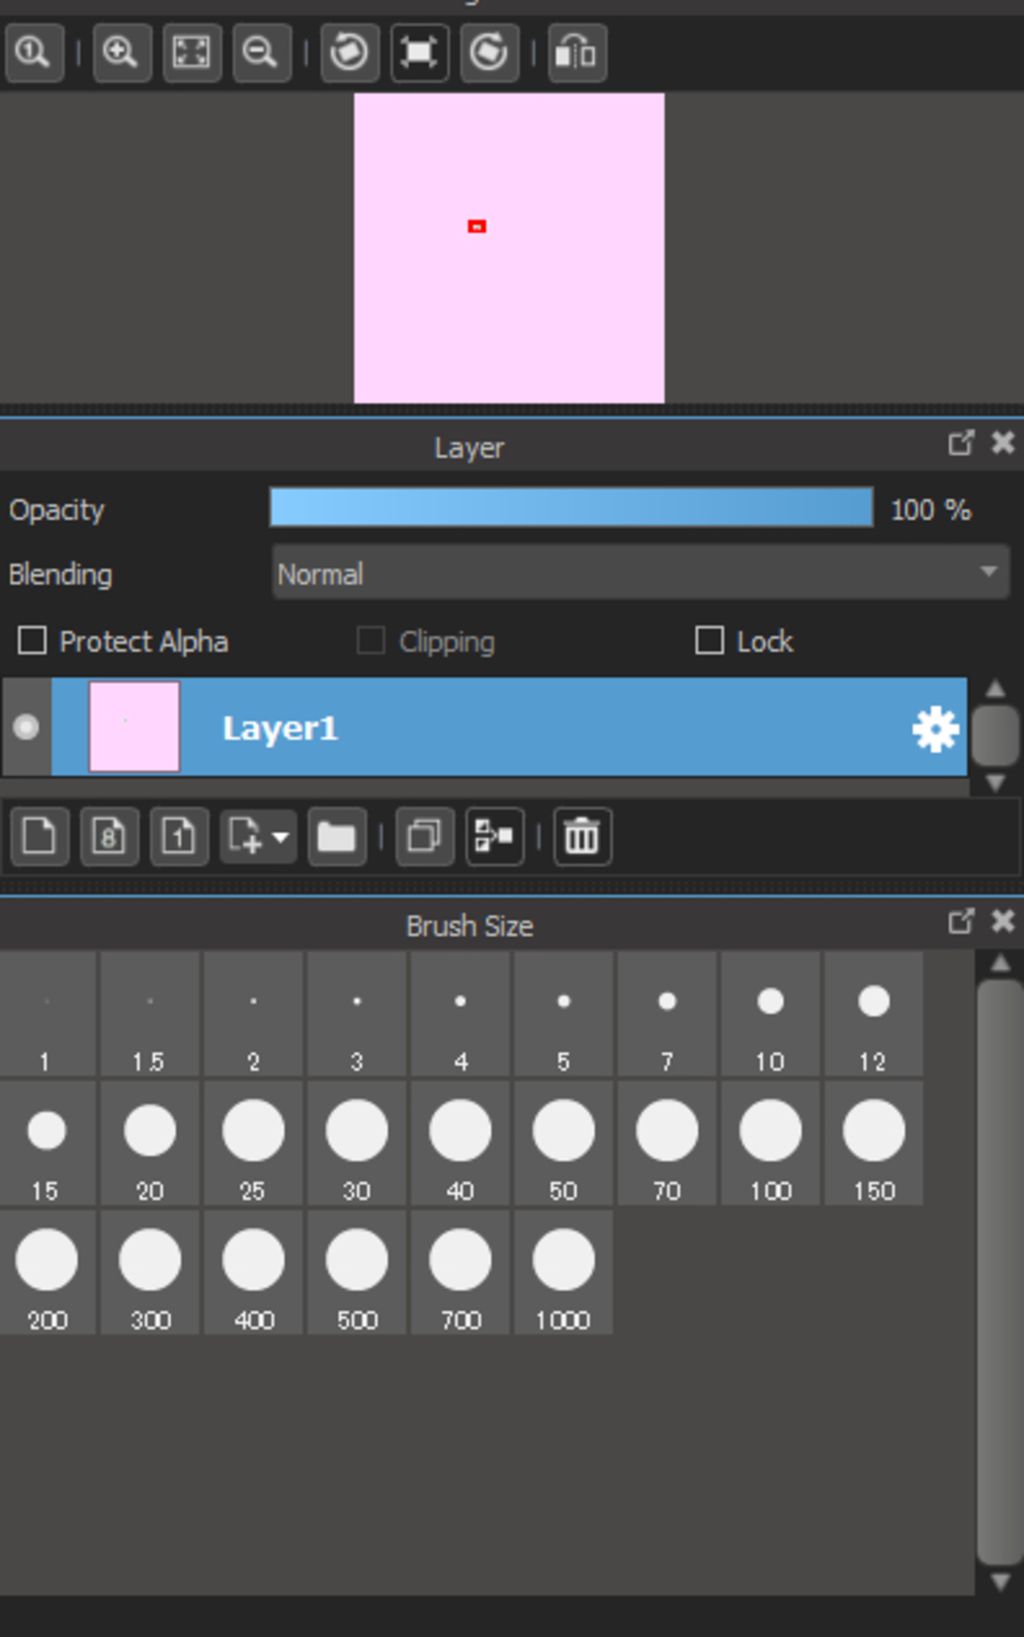Add a new 8-bit layer
Screen dimensions: 1024x1637
coord(109,836)
